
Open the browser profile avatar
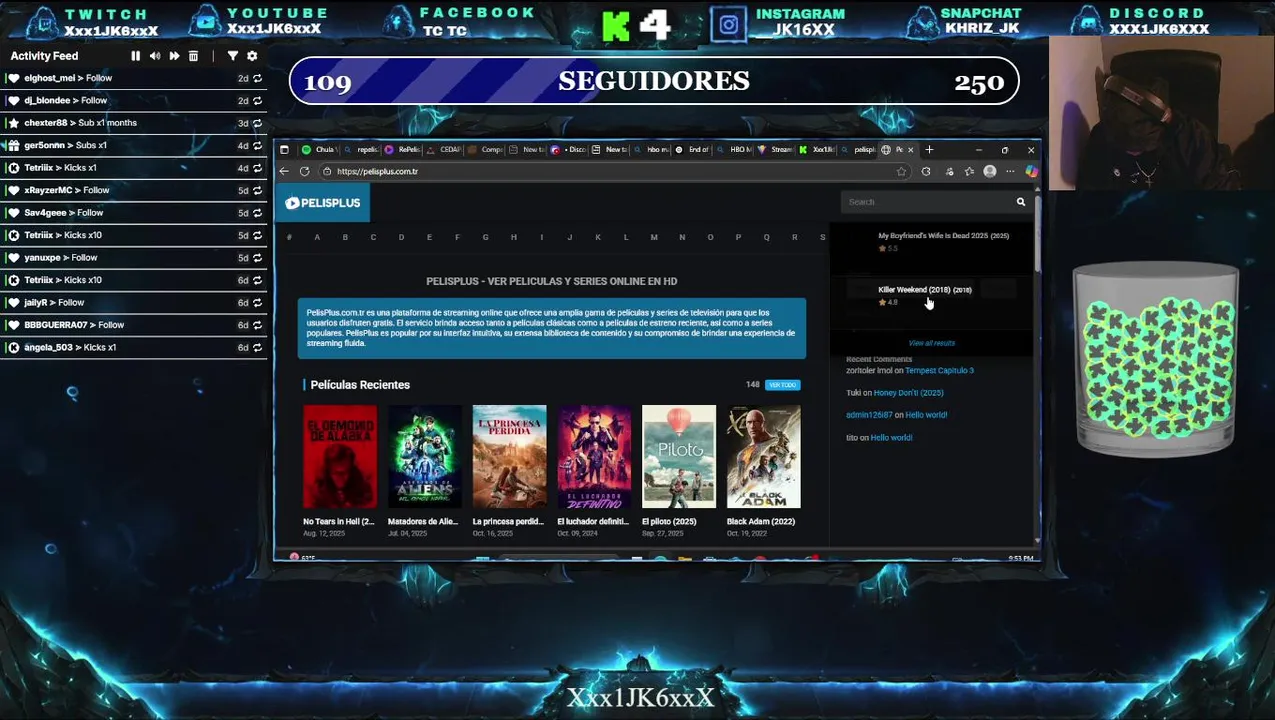(989, 171)
